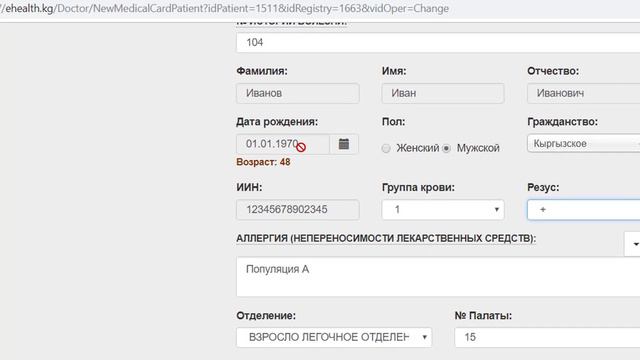Screen dimensions: 640x360
Task: Click the Отделение label text
Action: [266, 316]
